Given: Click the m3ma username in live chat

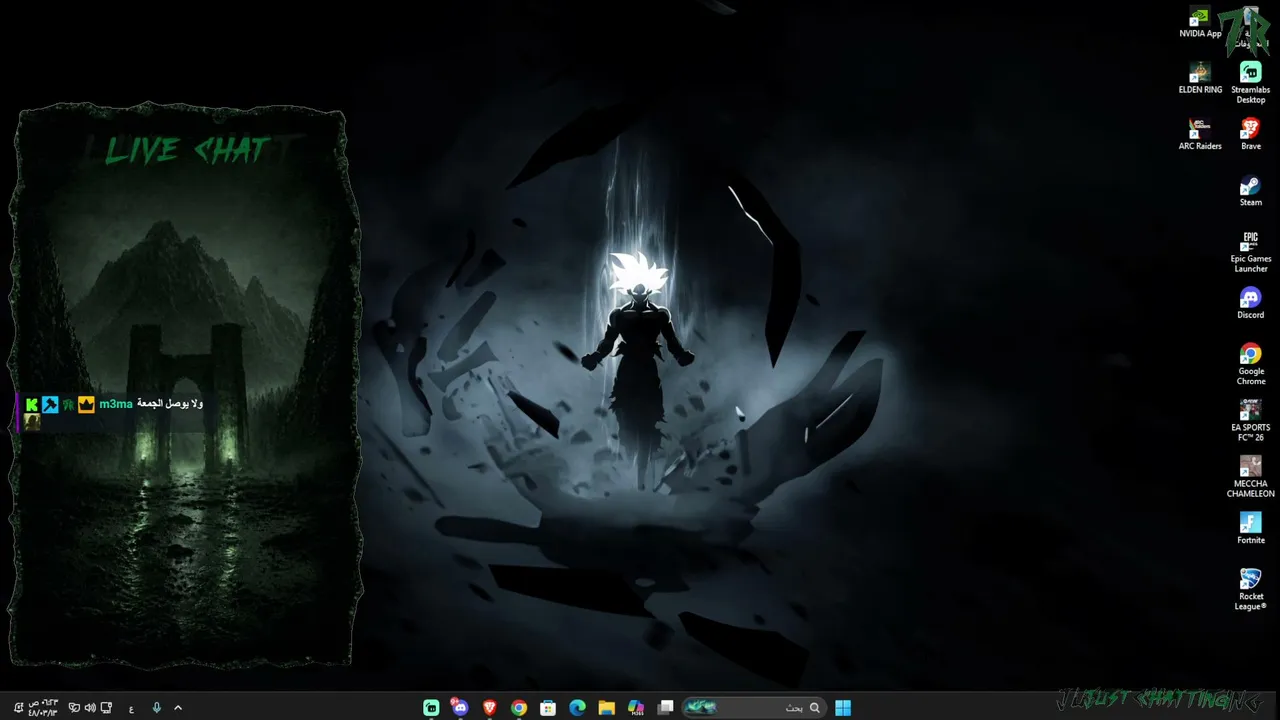Looking at the screenshot, I should [116, 404].
